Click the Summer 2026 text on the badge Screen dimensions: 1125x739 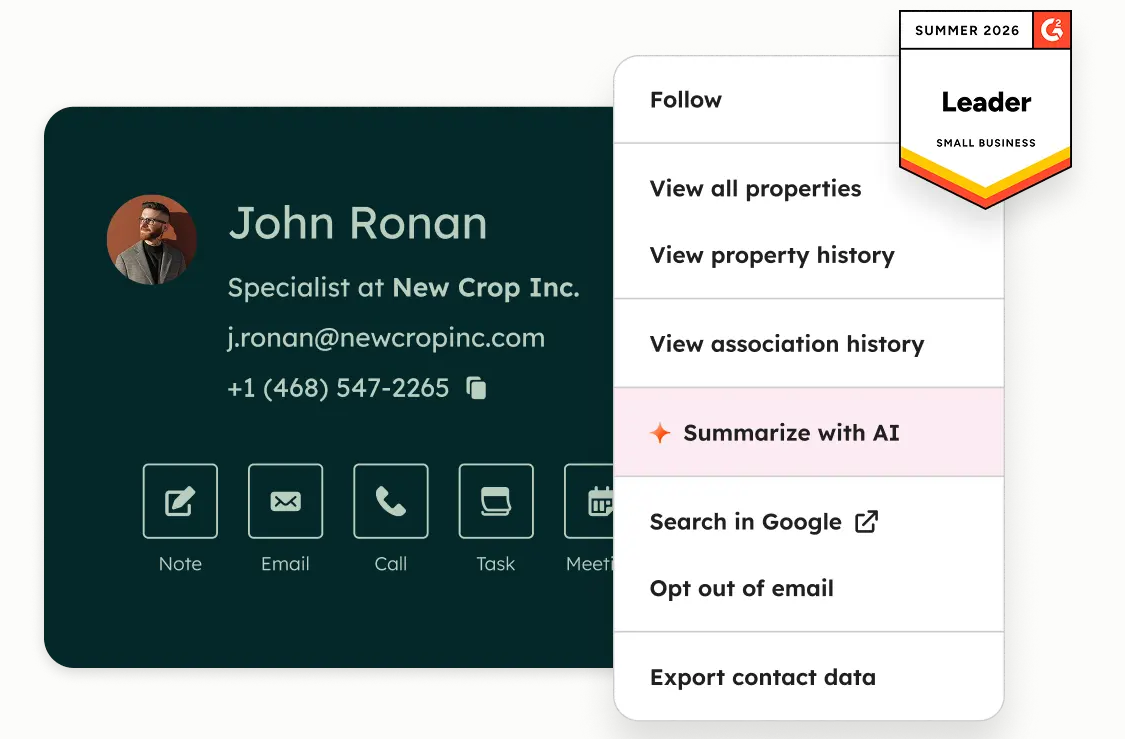coord(967,31)
